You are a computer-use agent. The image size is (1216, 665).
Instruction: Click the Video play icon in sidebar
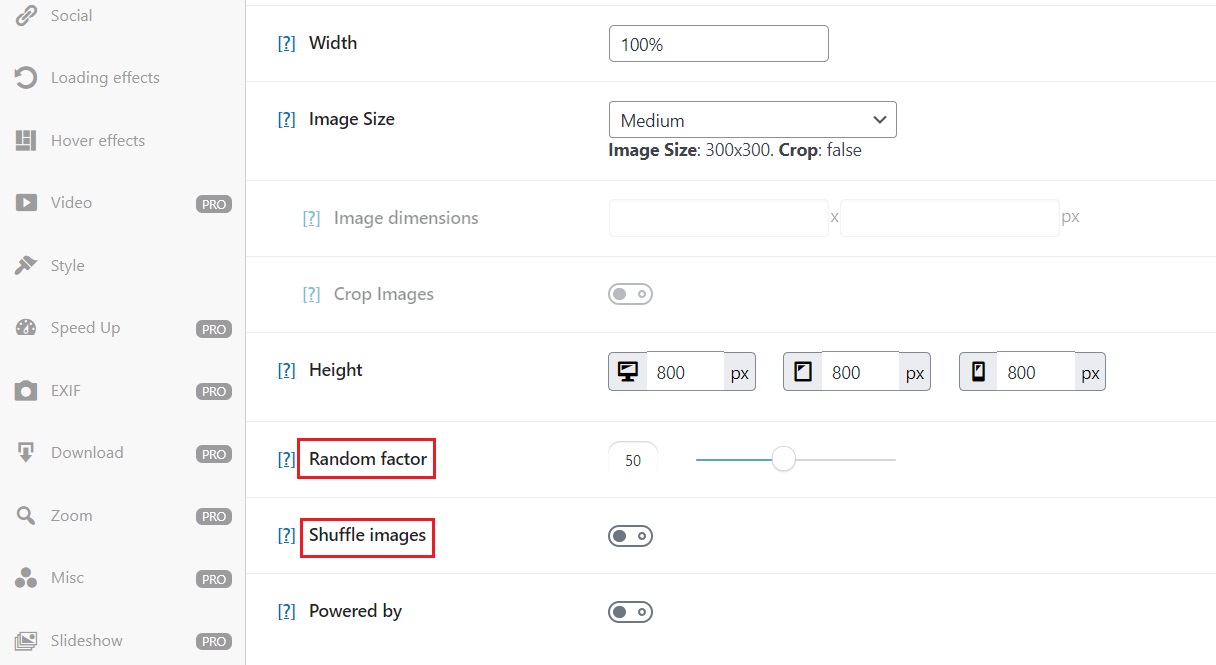(x=25, y=203)
